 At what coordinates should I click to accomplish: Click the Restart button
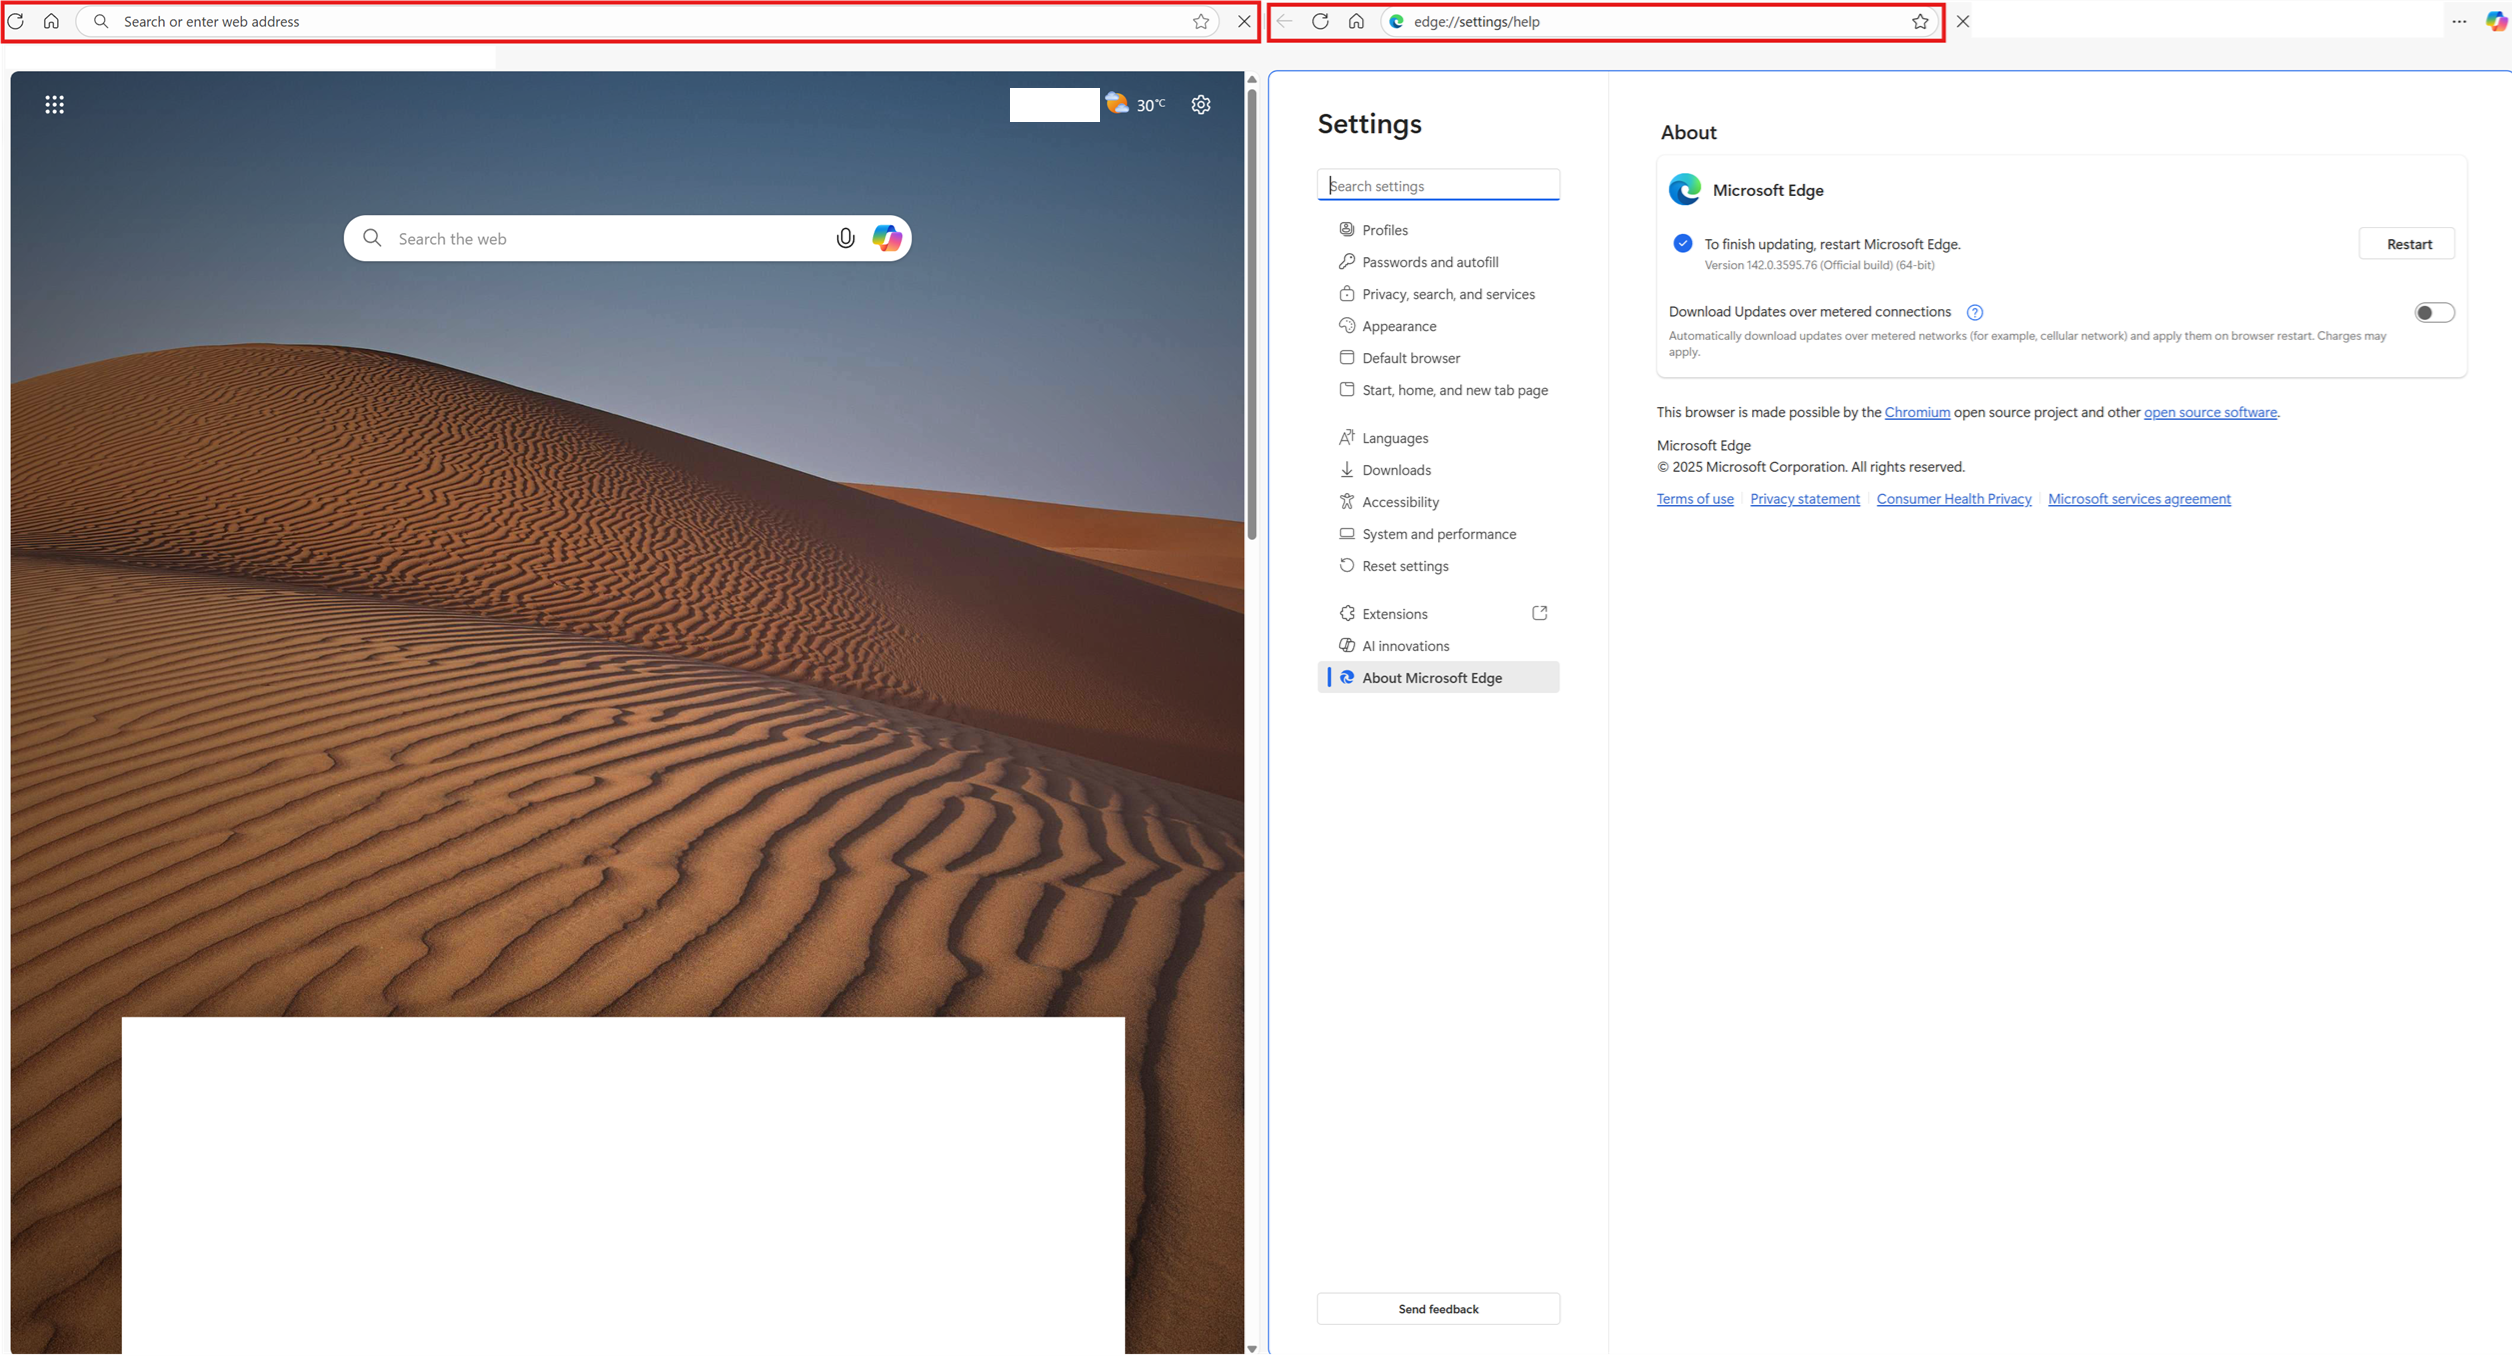[x=2408, y=244]
